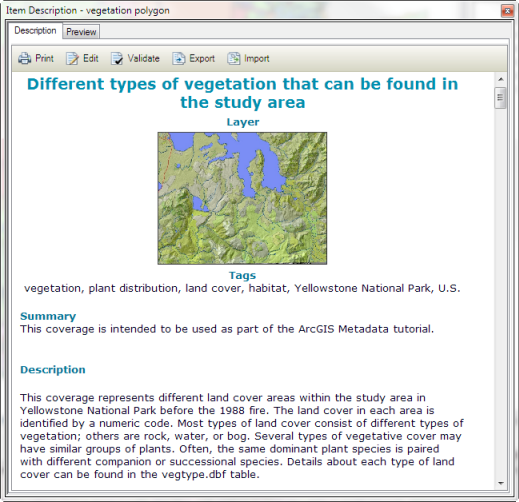The width and height of the screenshot is (519, 502).
Task: Select the Description tab
Action: pos(35,31)
